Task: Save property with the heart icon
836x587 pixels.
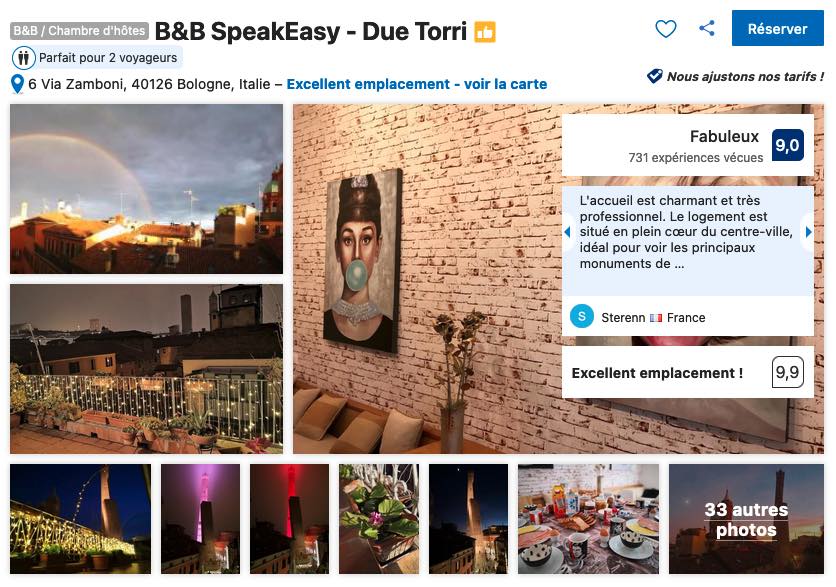Action: pos(665,29)
